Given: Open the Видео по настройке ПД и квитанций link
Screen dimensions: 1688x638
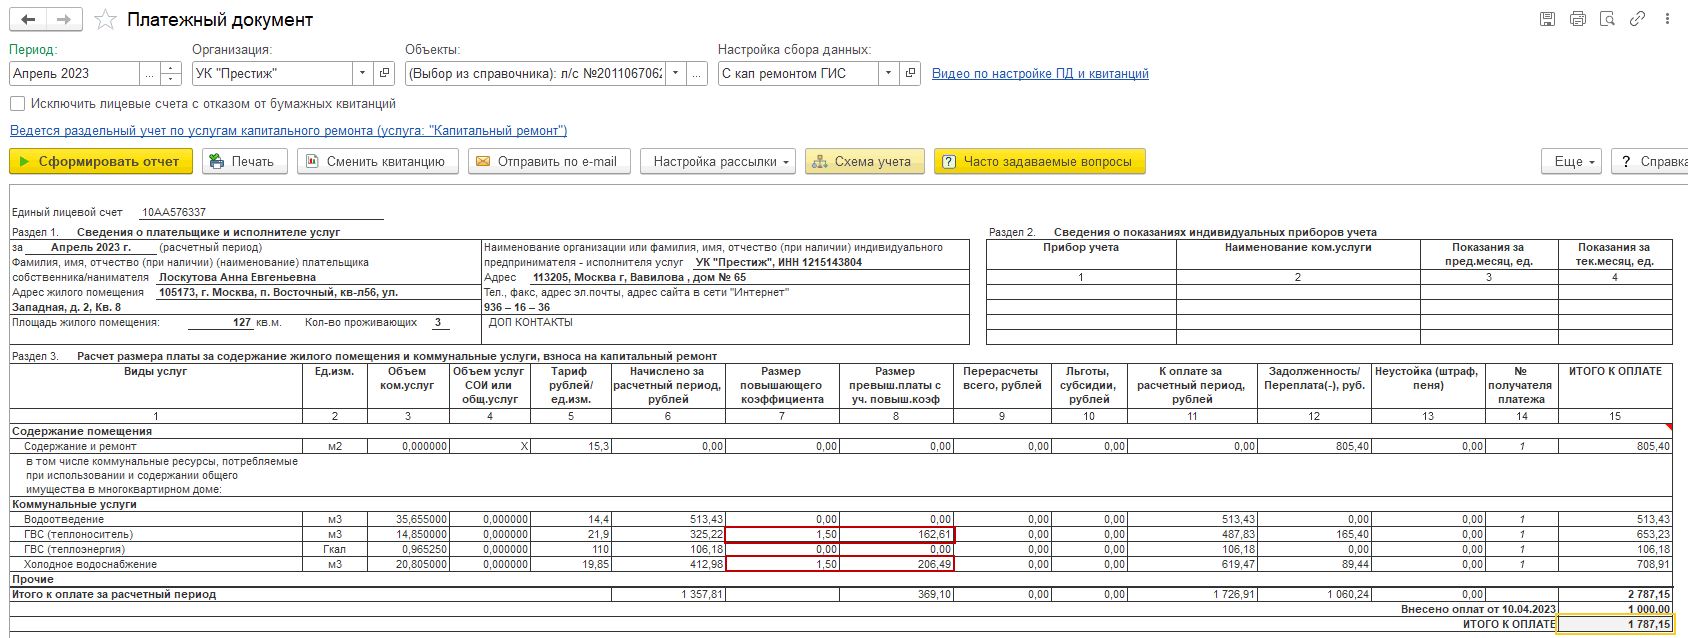Looking at the screenshot, I should [x=1040, y=73].
